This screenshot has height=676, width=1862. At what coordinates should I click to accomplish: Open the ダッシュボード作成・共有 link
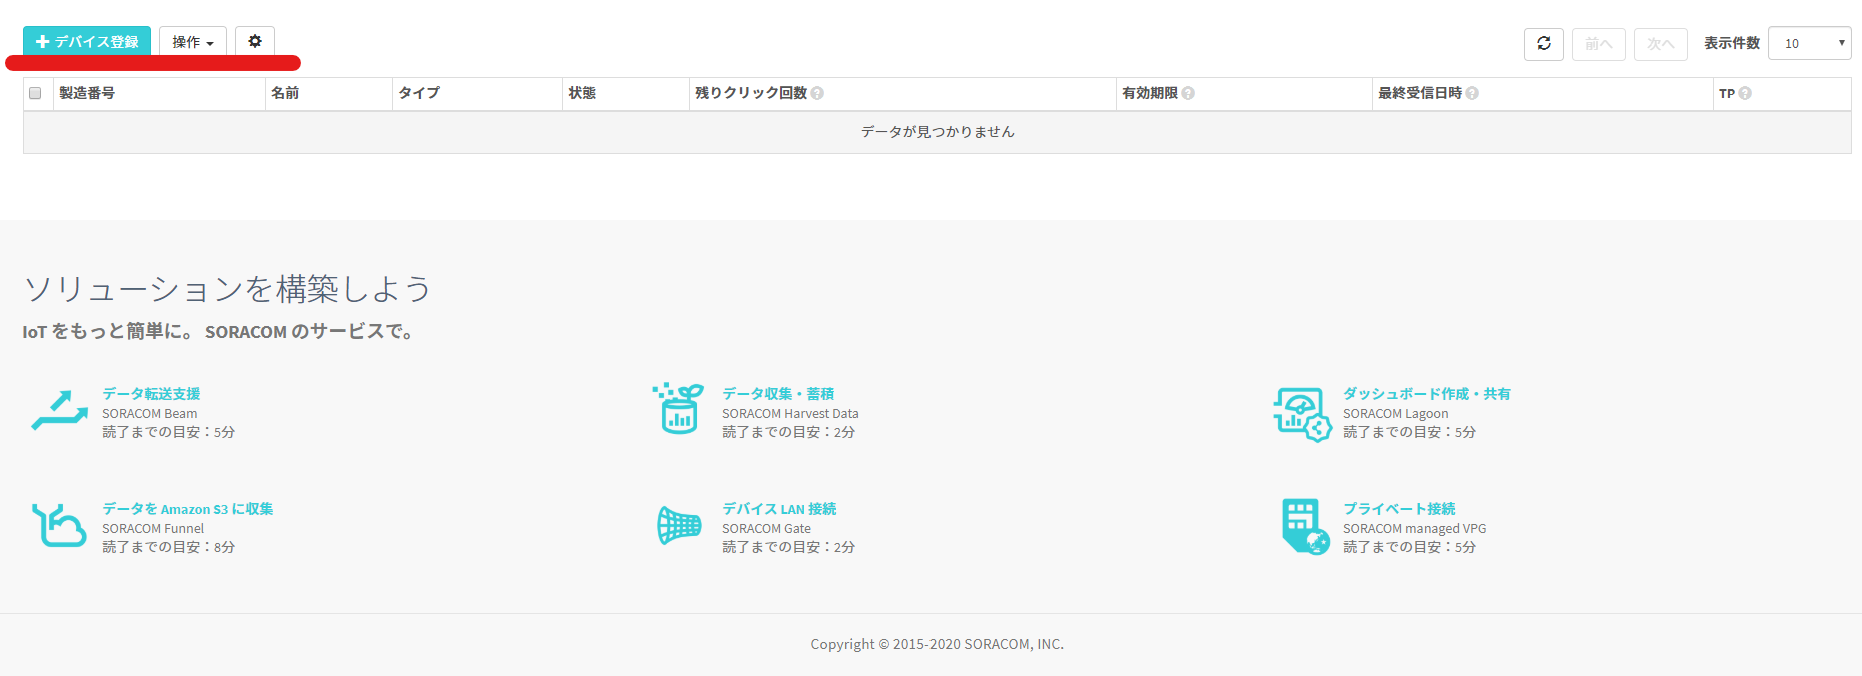tap(1427, 394)
